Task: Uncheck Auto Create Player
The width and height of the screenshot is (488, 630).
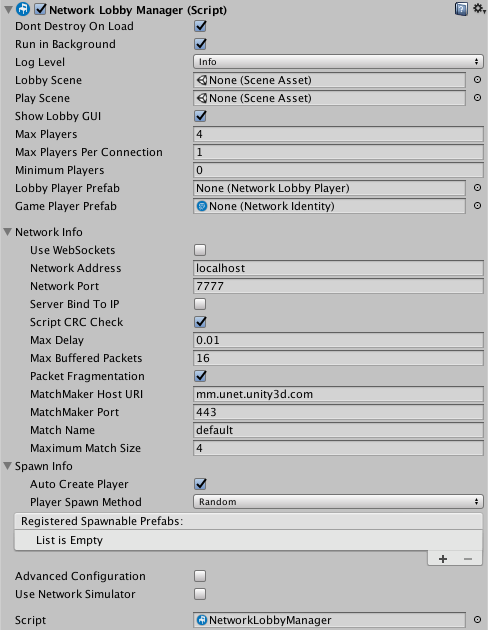Action: pos(200,484)
